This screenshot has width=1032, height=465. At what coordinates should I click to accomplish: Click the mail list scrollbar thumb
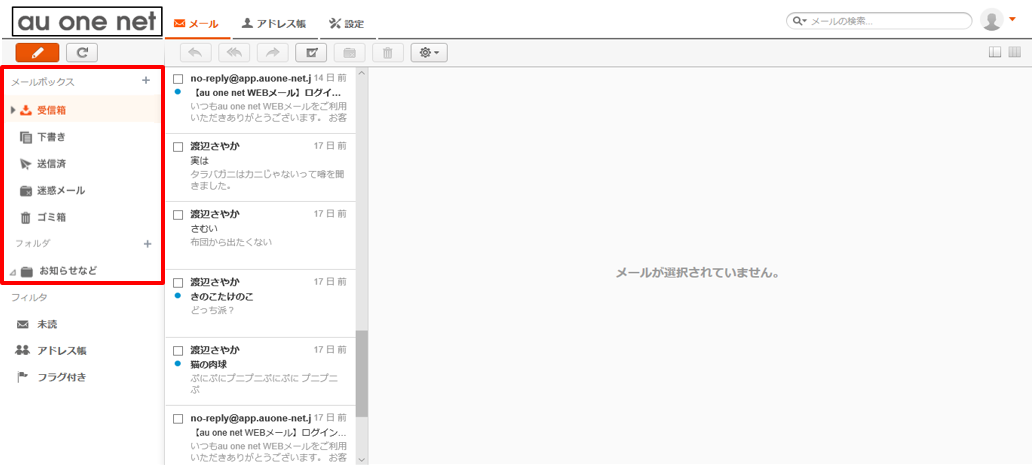(x=361, y=374)
